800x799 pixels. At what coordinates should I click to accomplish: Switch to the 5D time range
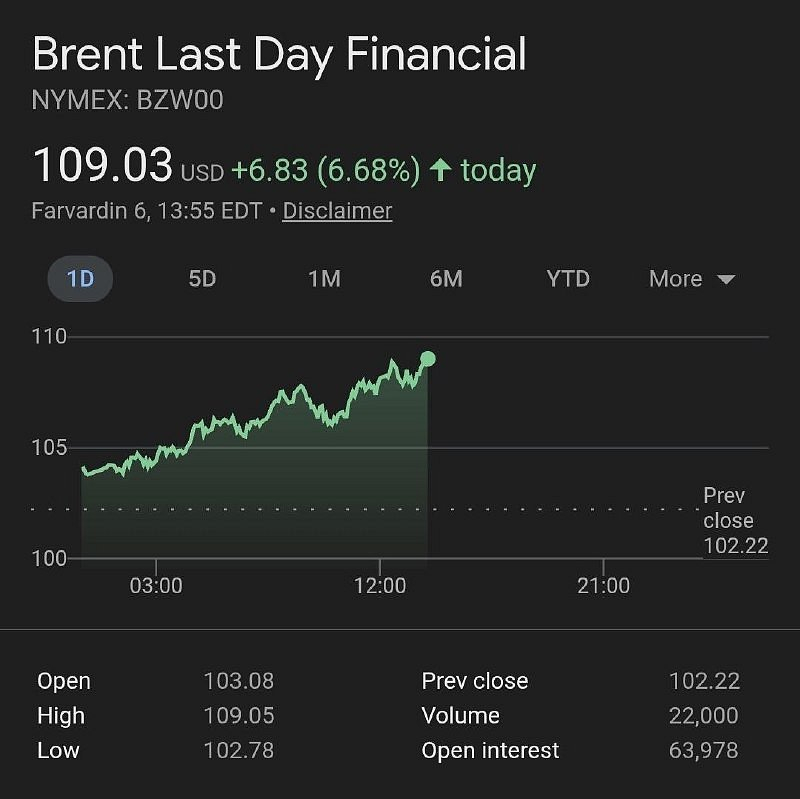(x=202, y=279)
